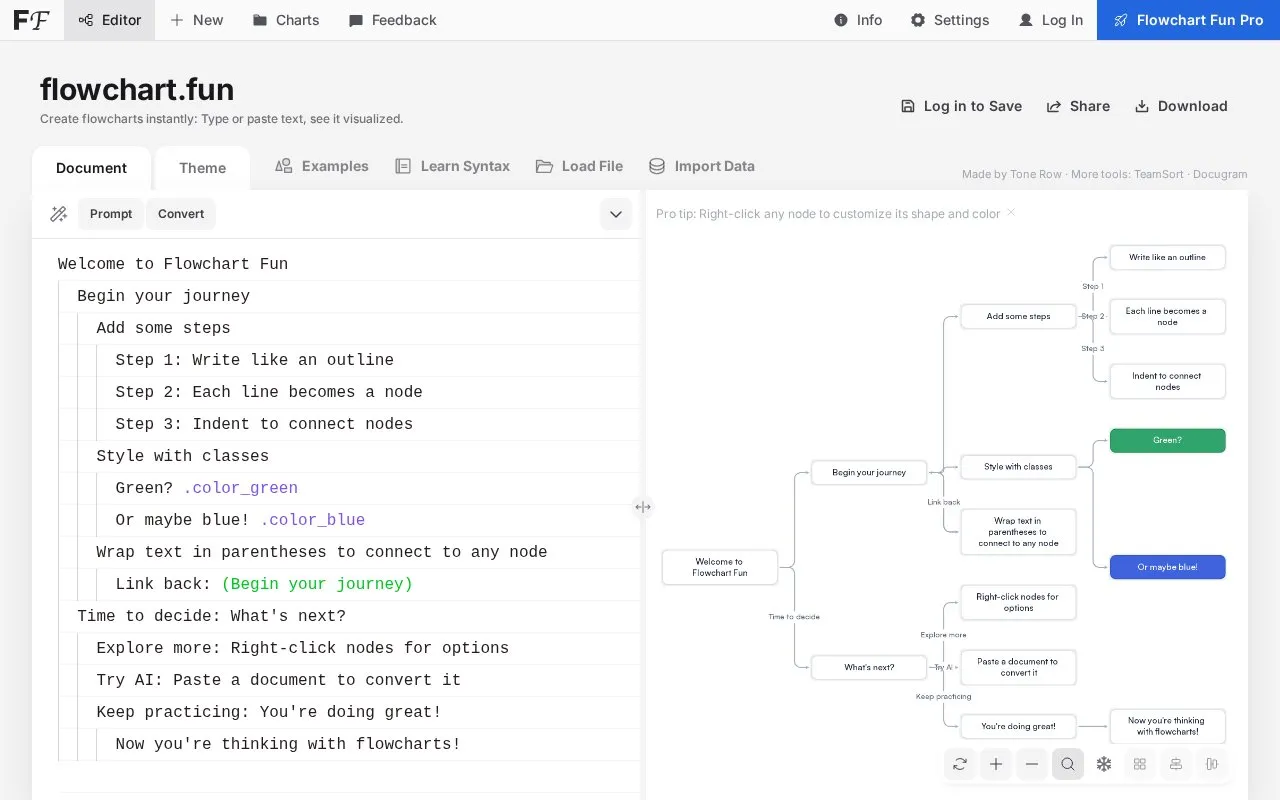Select the Document tab
This screenshot has width=1280, height=800.
click(91, 168)
